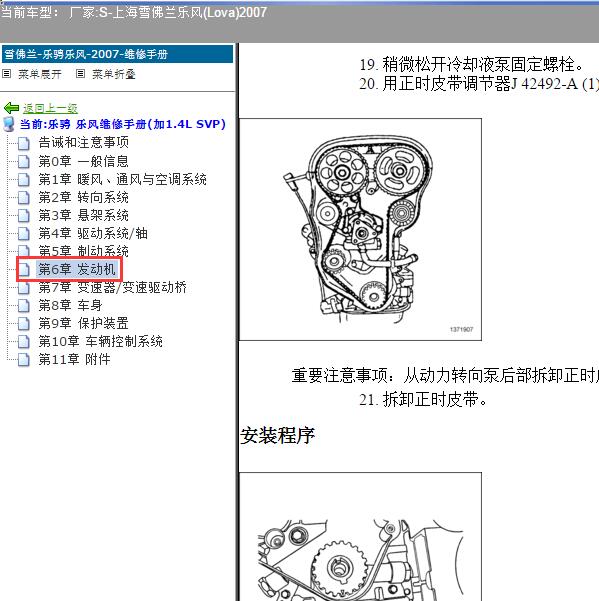Screen dimensions: 599x601
Task: Open 第0章 一般信息
Action: (84, 161)
